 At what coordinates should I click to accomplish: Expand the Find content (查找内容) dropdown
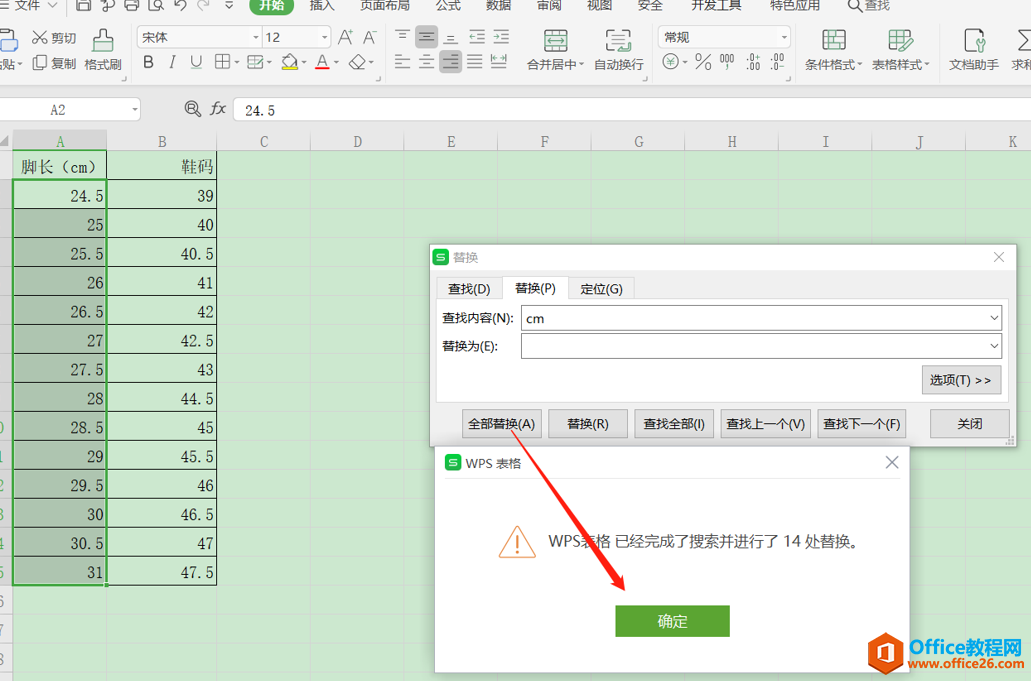(994, 318)
